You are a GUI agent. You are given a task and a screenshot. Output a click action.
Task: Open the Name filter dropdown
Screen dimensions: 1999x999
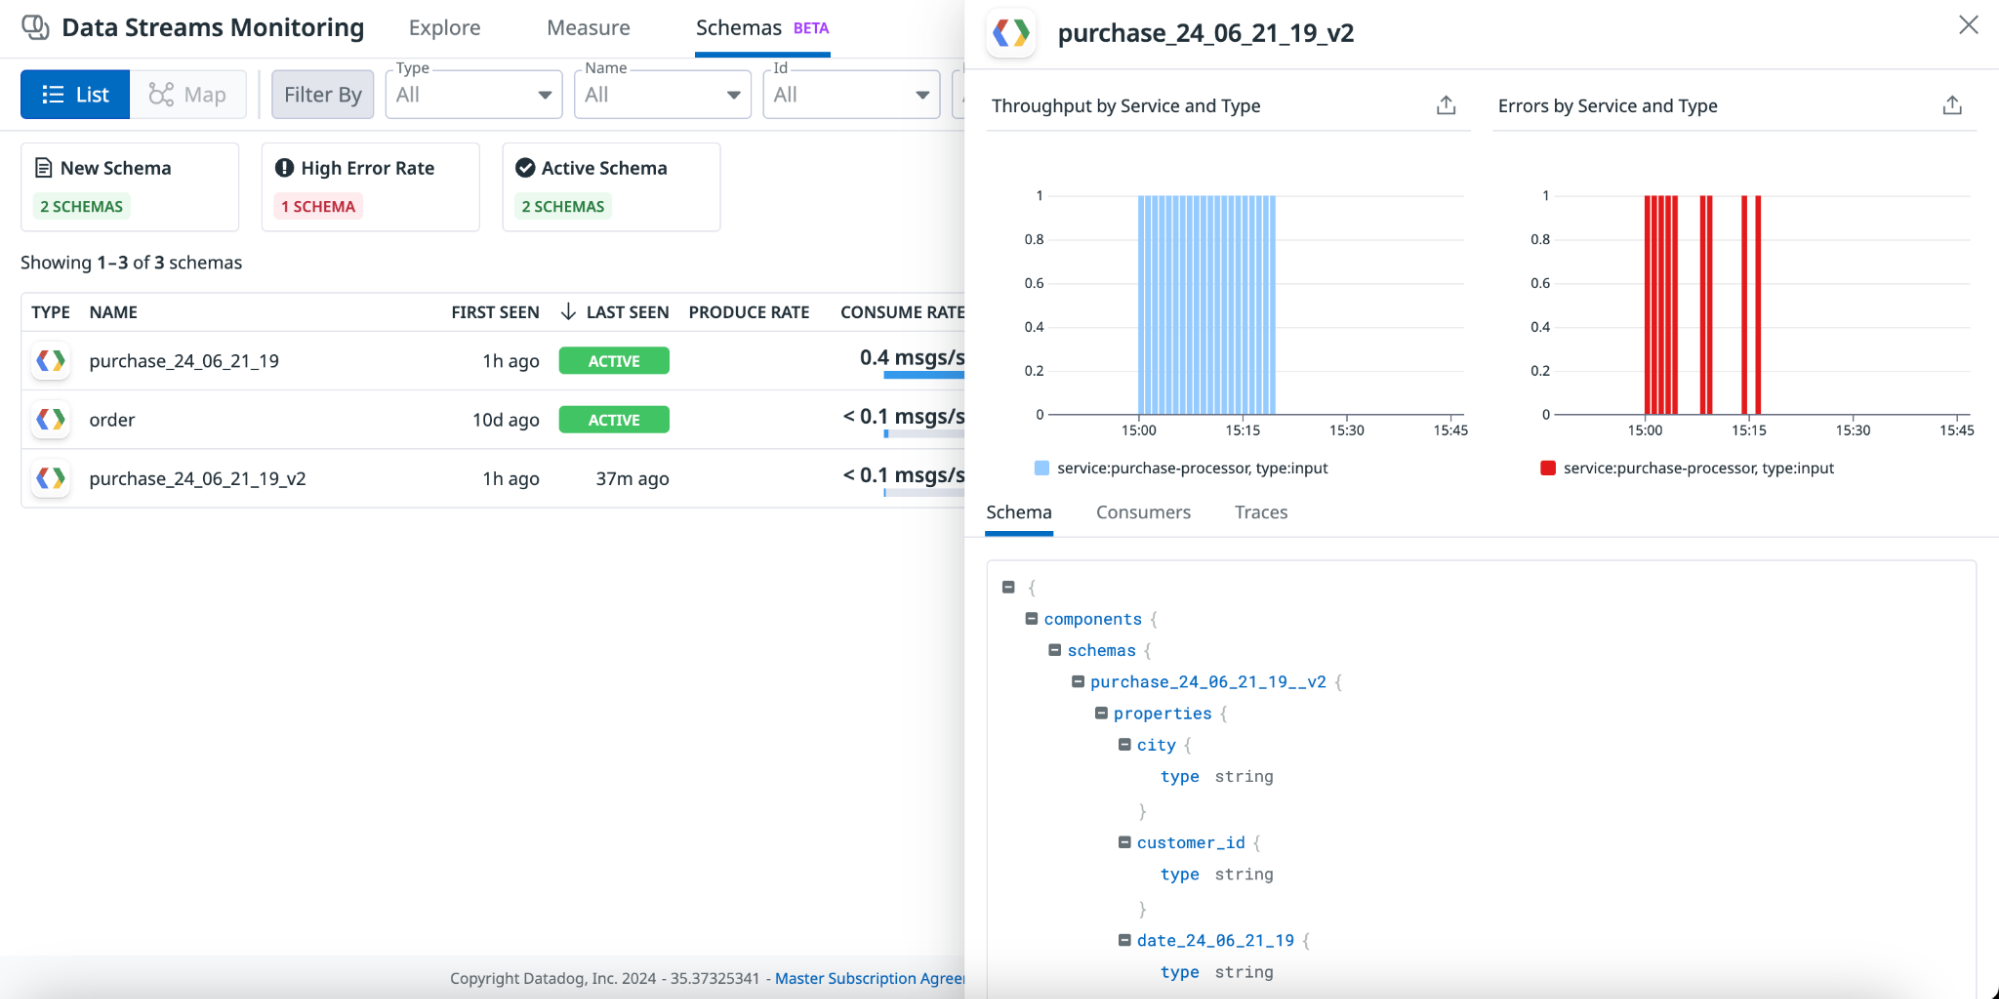pyautogui.click(x=663, y=94)
